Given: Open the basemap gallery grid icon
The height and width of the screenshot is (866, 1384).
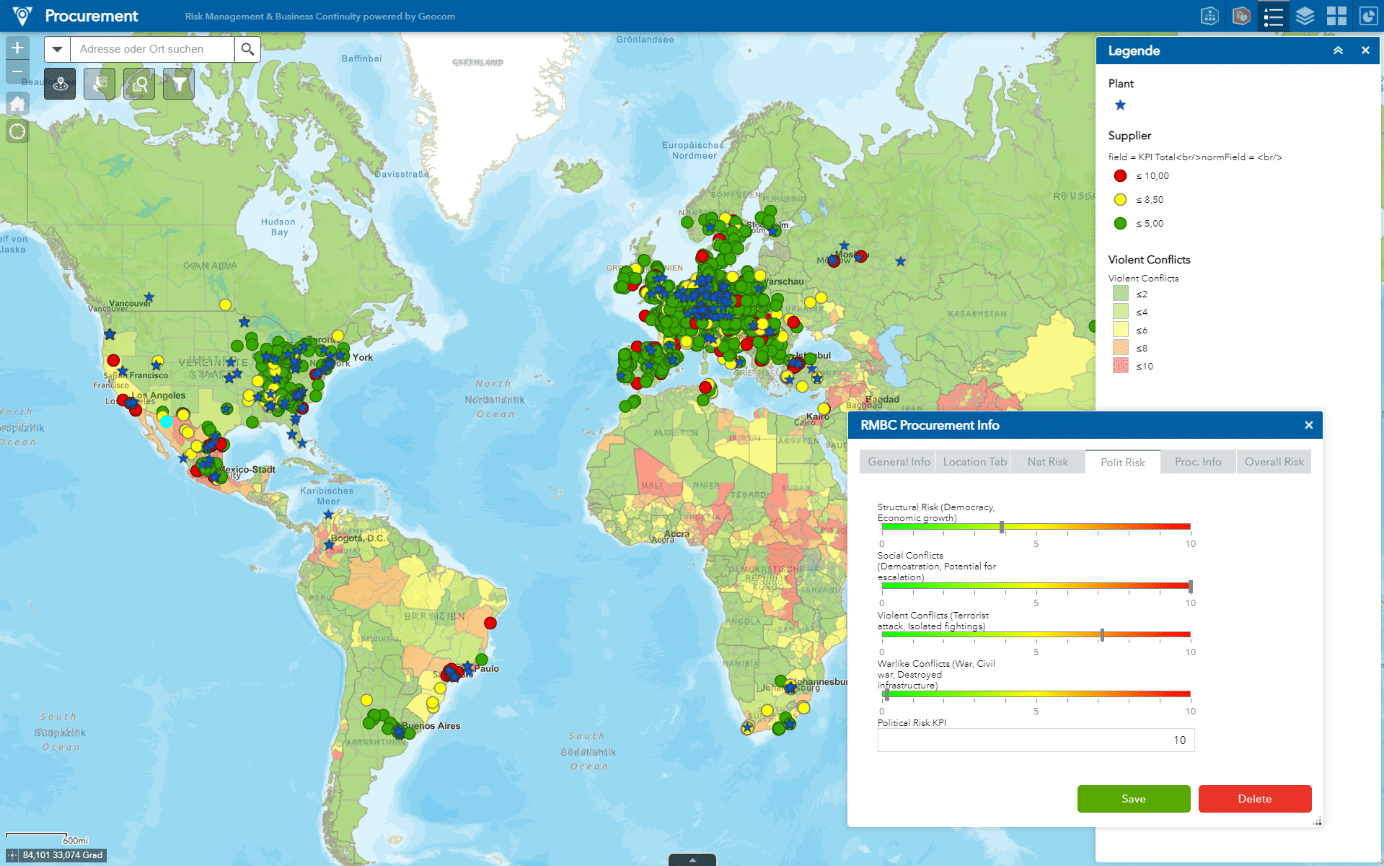Looking at the screenshot, I should point(1336,16).
